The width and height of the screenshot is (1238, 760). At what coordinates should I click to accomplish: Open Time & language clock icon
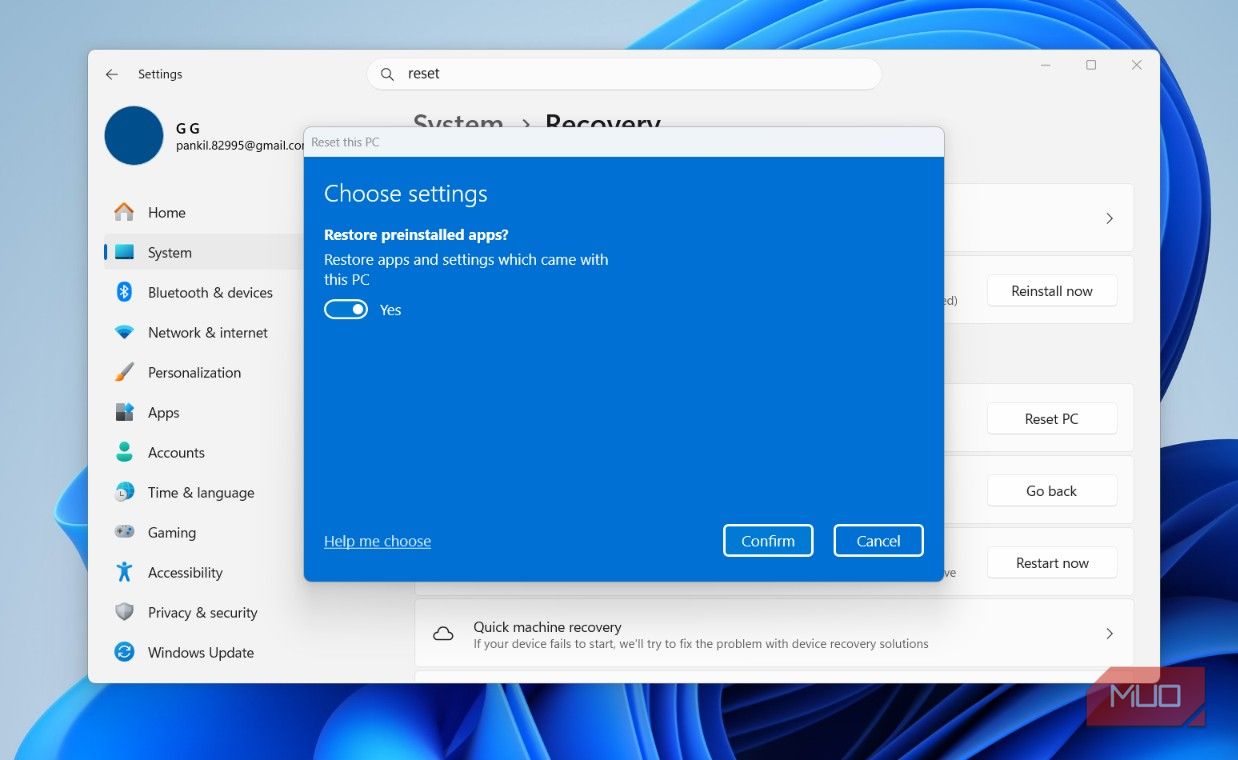point(124,492)
